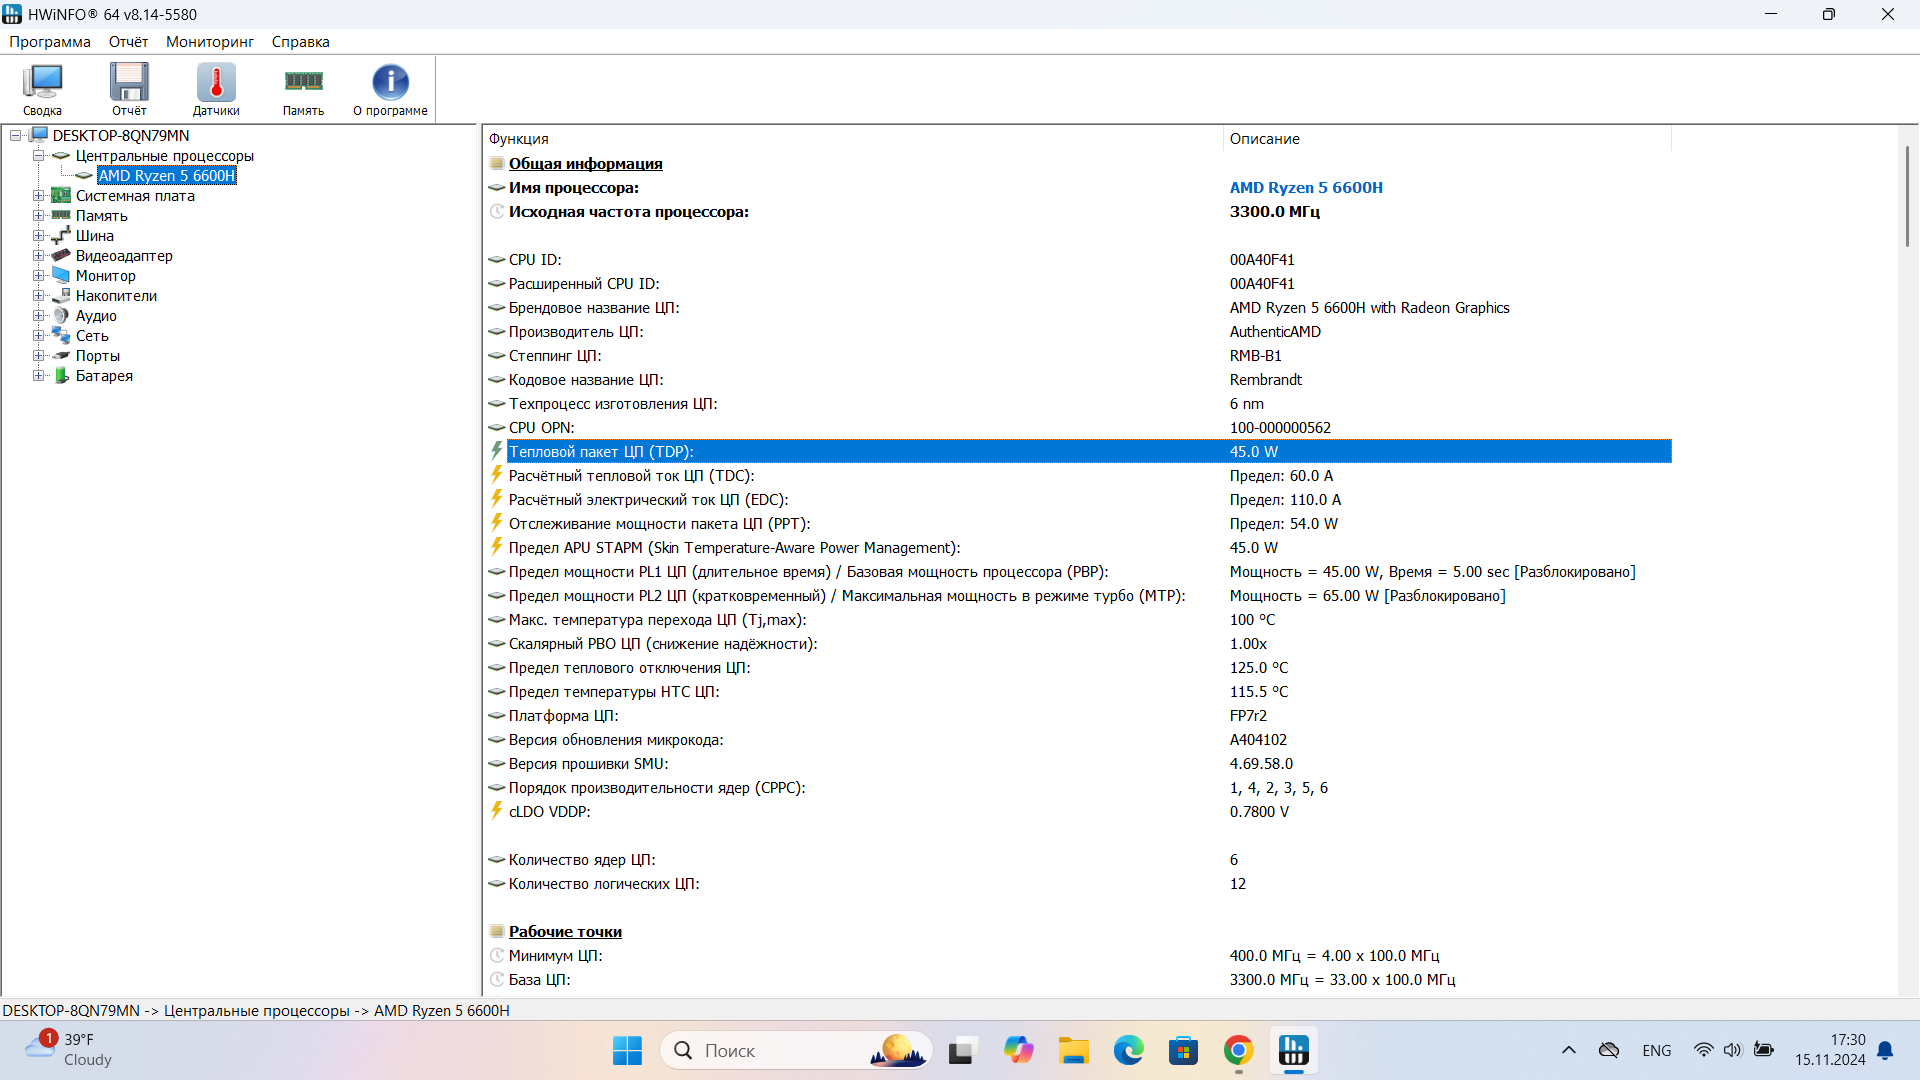Click the Накопители drive icon in tree
Image resolution: width=1920 pixels, height=1080 pixels.
pos(61,296)
